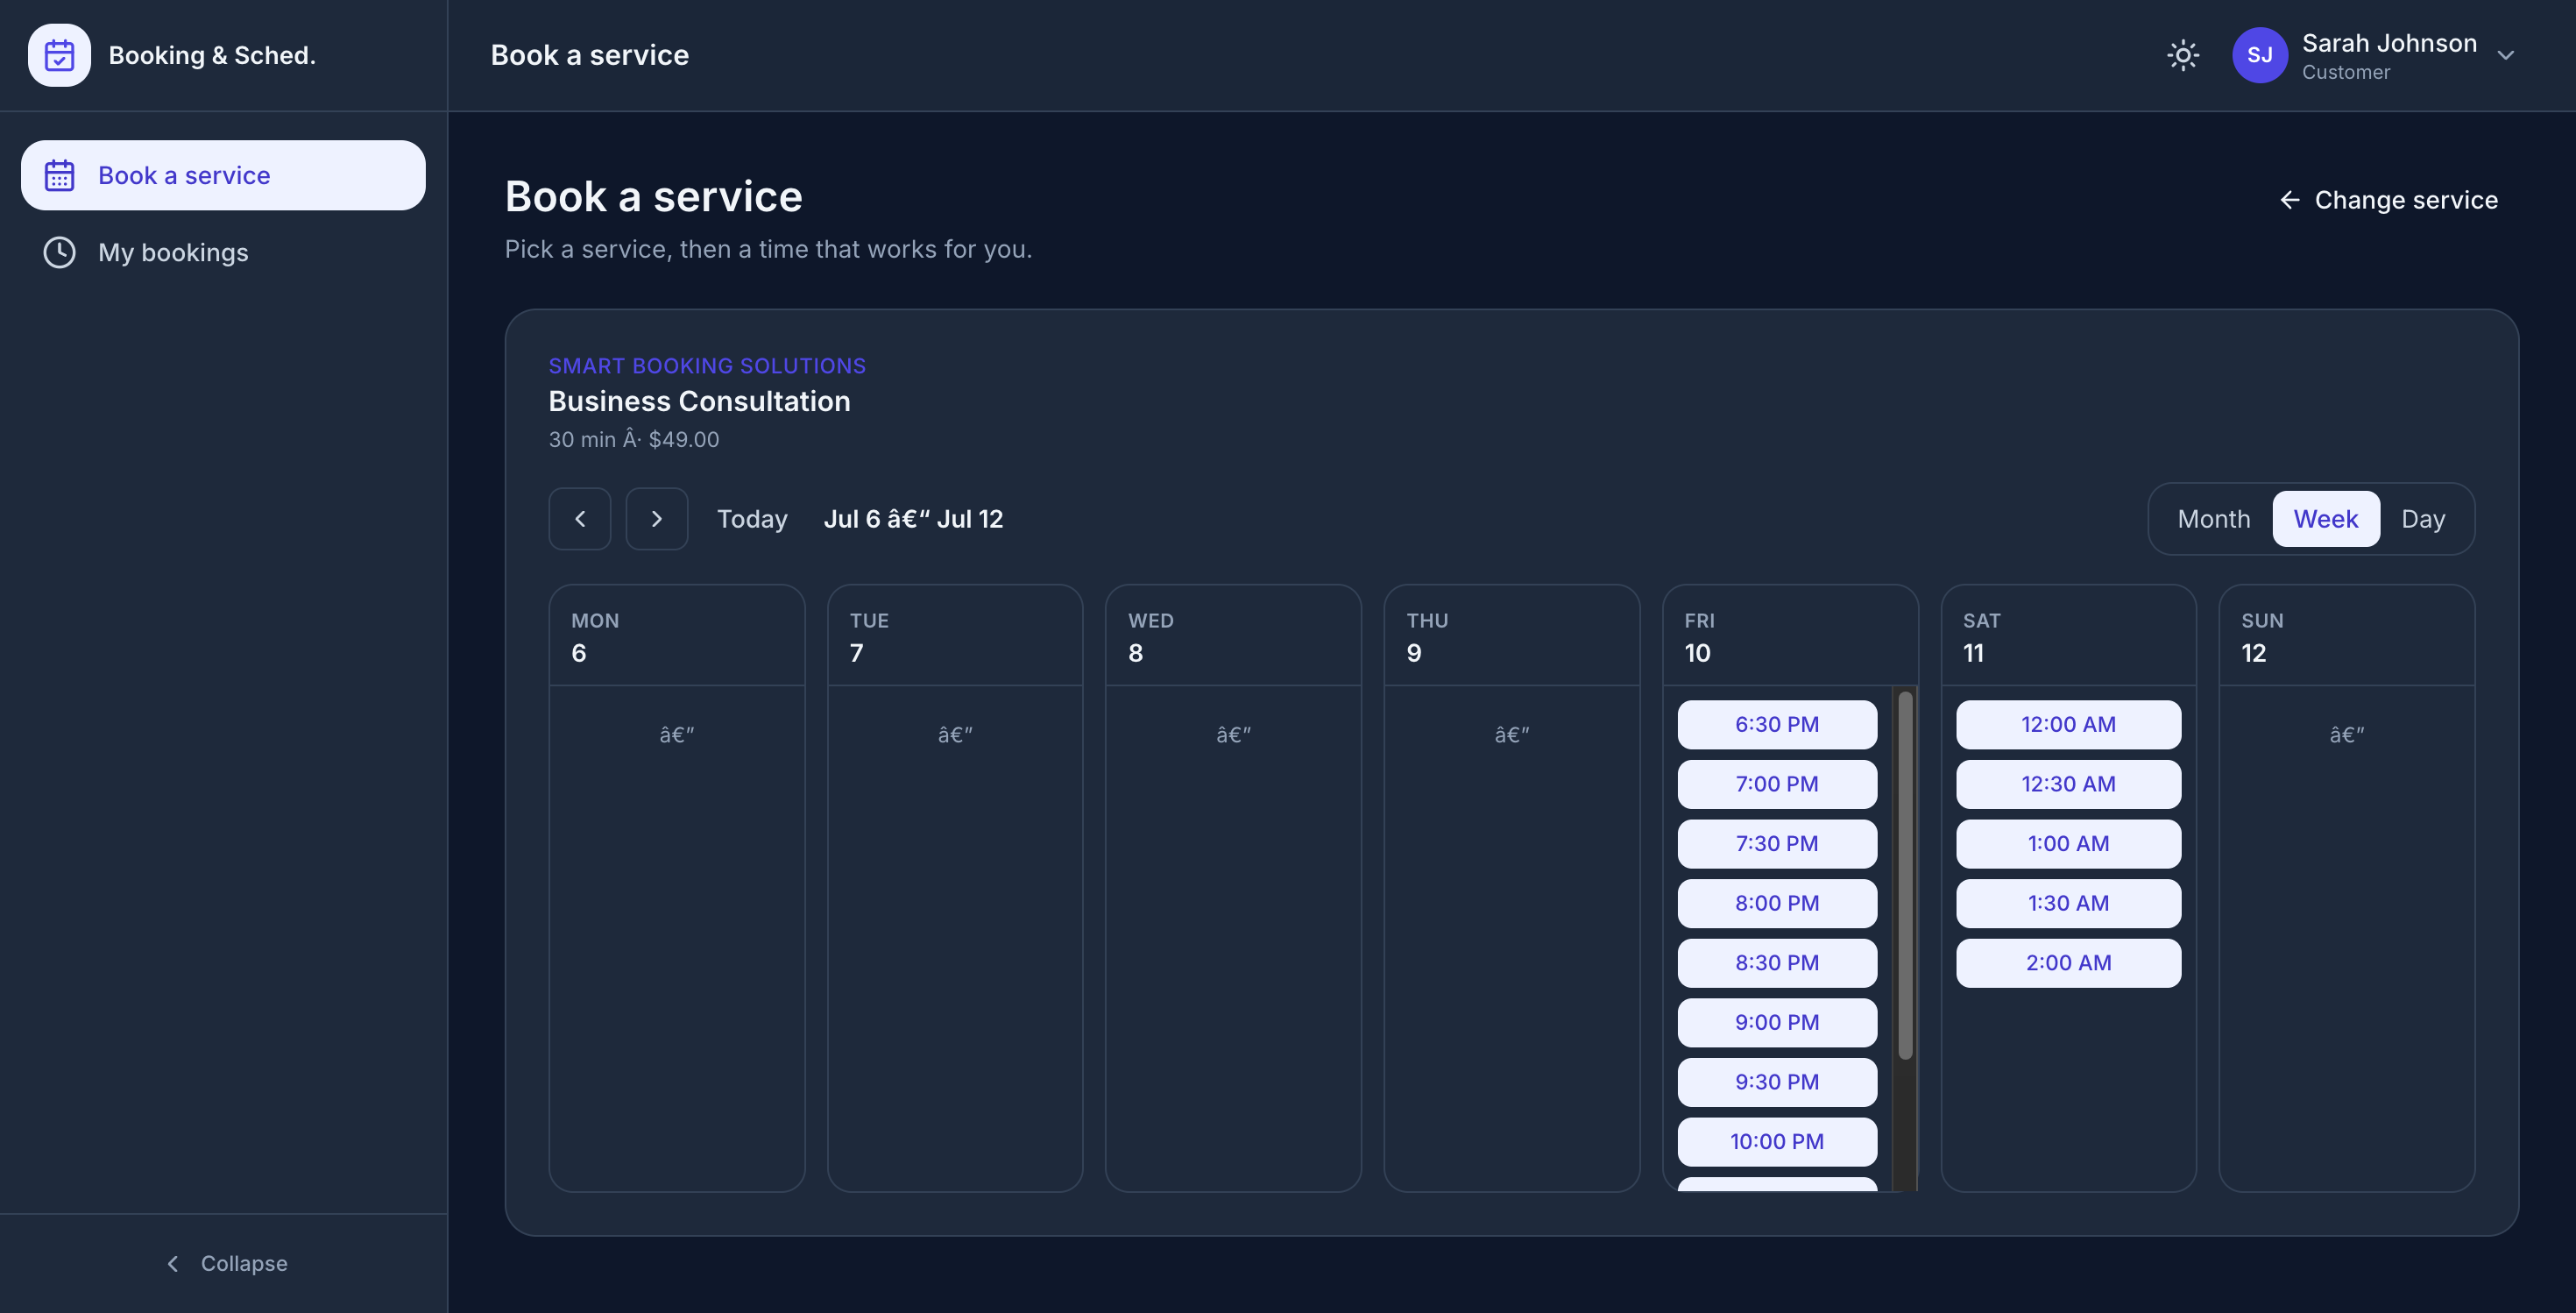Click the FRI 10 day header
Viewport: 2576px width, 1313px height.
pos(1790,636)
